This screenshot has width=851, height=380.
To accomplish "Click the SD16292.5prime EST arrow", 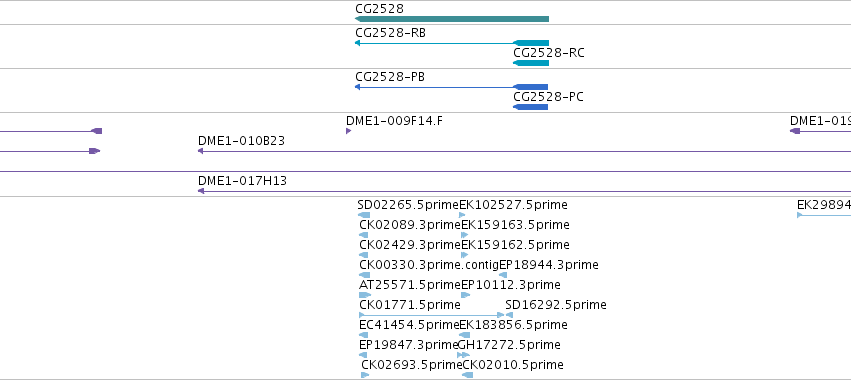I will click(509, 315).
